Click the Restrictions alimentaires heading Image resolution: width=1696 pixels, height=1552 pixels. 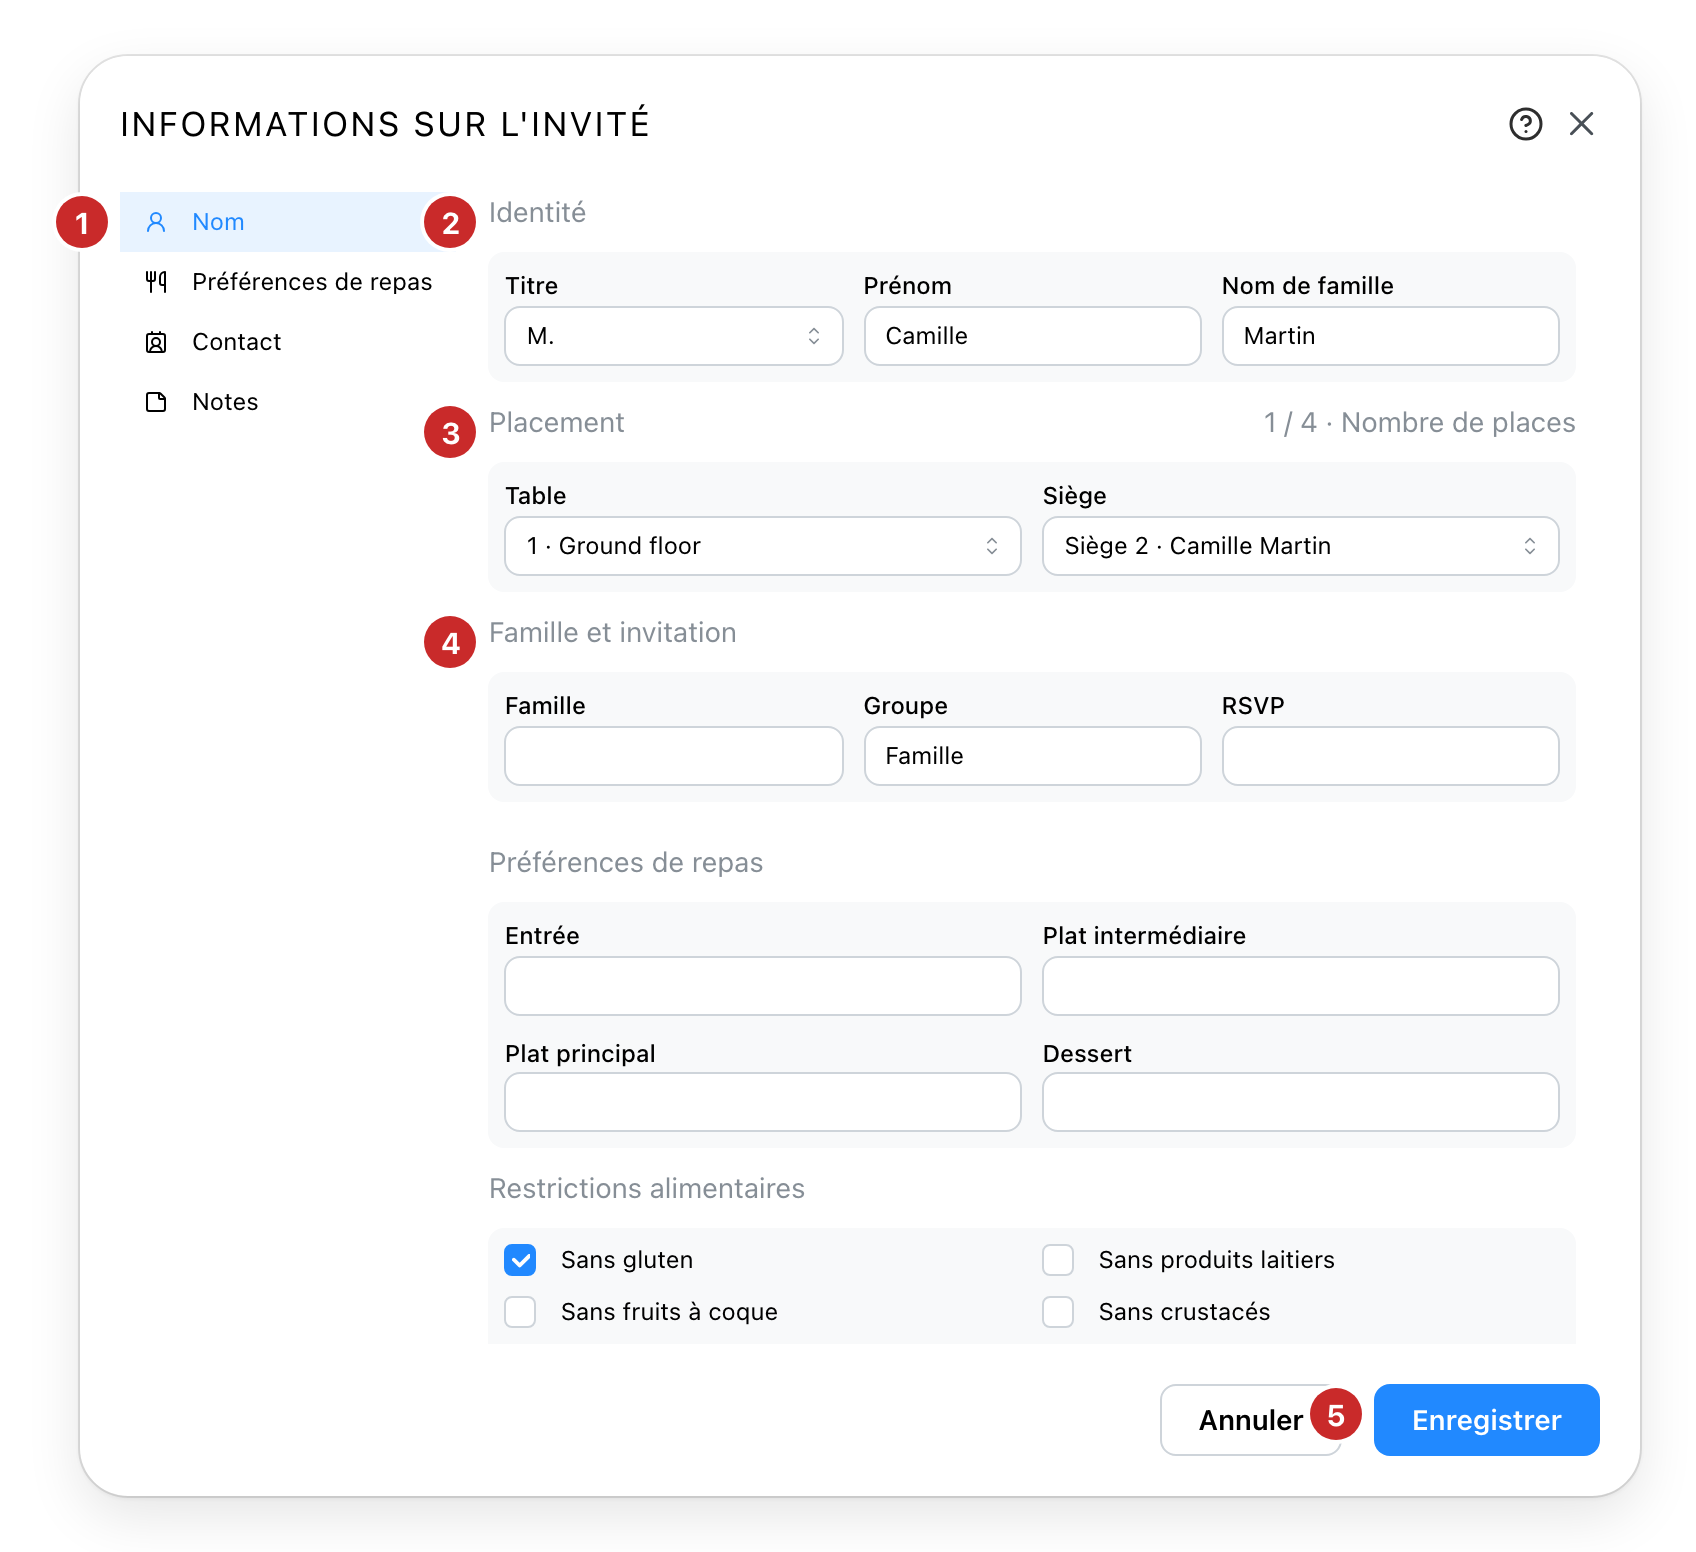pos(647,1189)
